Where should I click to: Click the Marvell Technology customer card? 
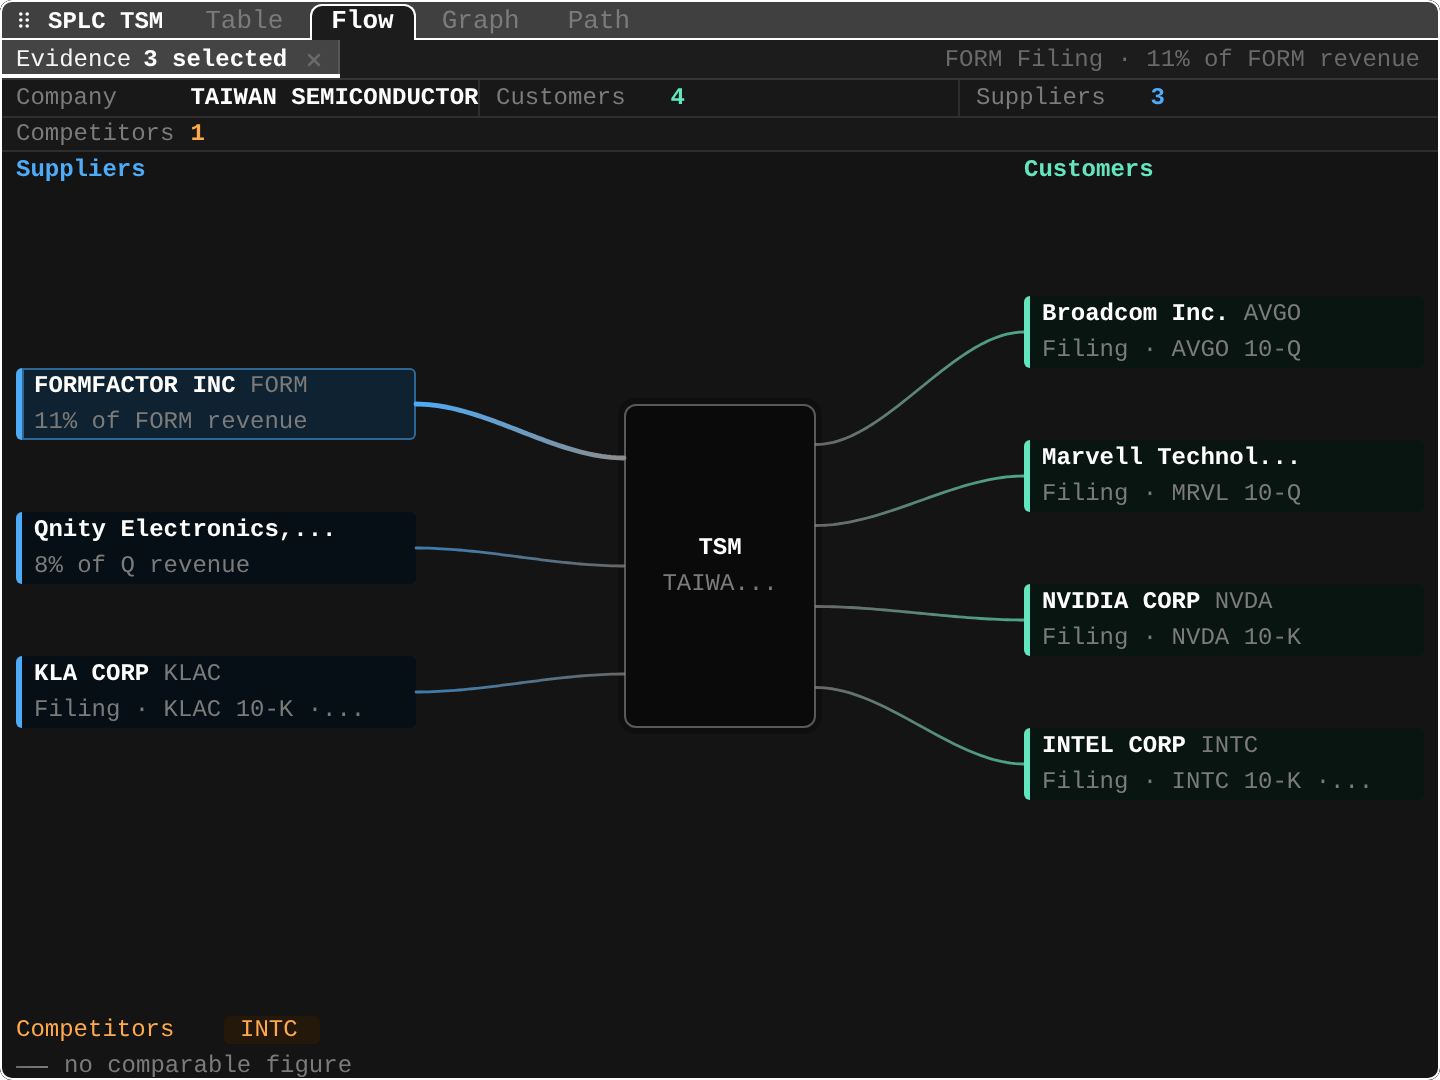point(1224,476)
